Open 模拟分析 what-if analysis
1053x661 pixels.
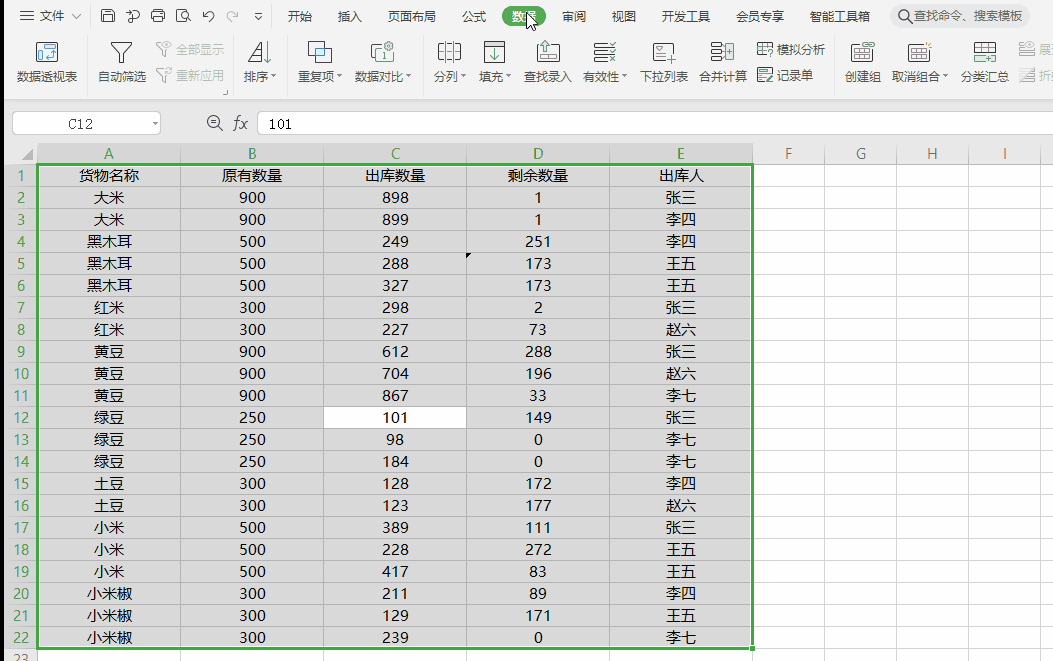(x=790, y=49)
